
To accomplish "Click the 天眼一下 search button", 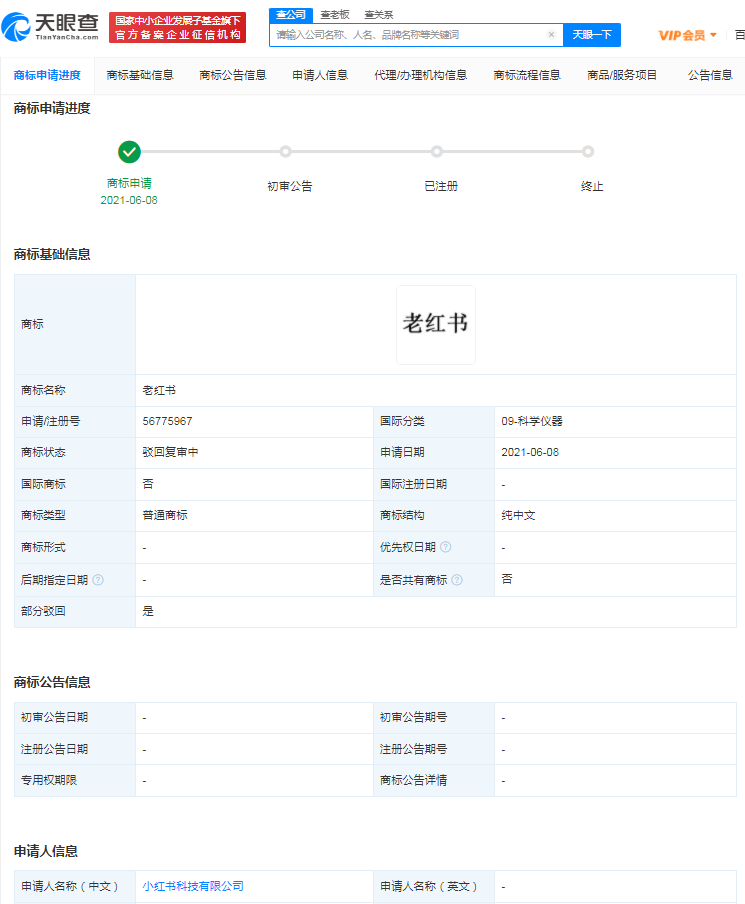I will click(592, 35).
